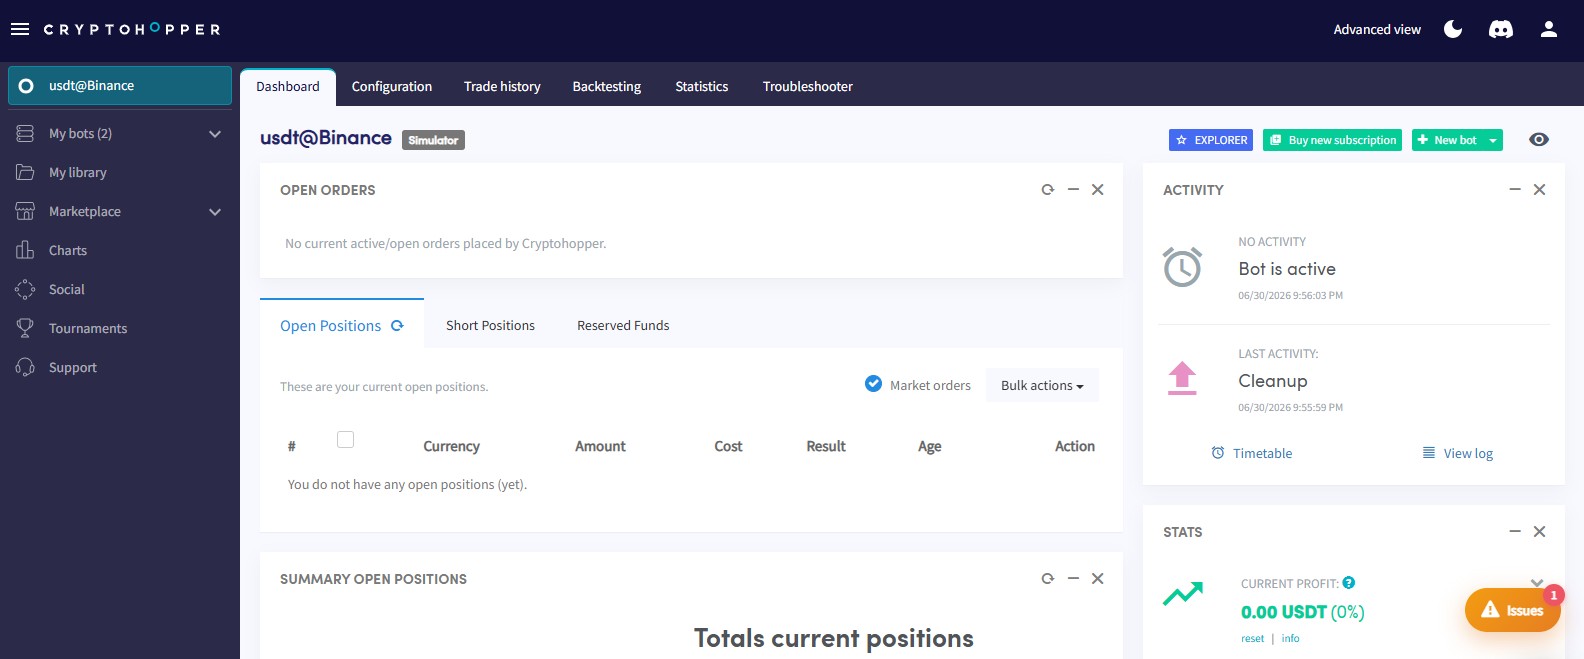
Task: Open My library folder icon
Action: pos(25,172)
